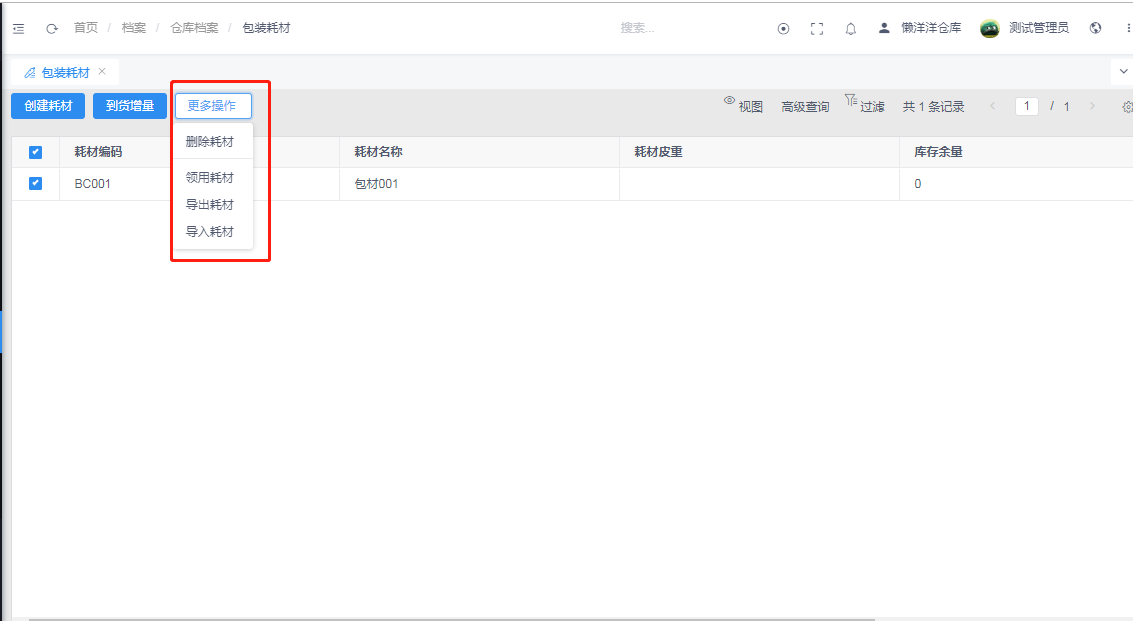Click the 包装耗材 tab icon

pos(30,72)
